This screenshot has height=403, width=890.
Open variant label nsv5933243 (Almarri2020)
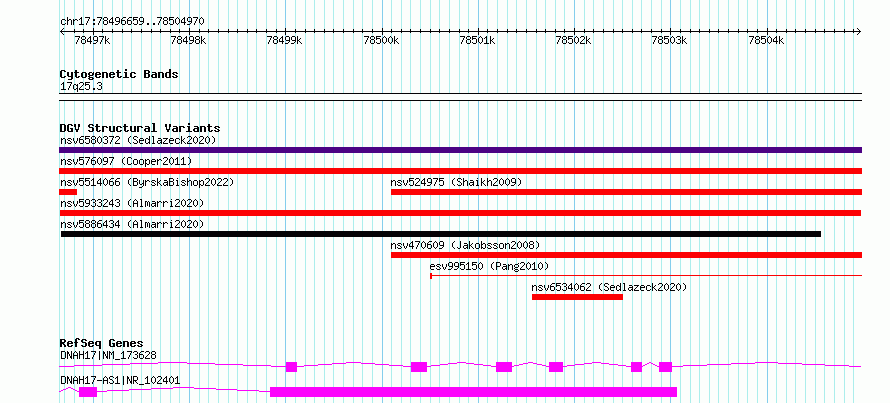[132, 203]
